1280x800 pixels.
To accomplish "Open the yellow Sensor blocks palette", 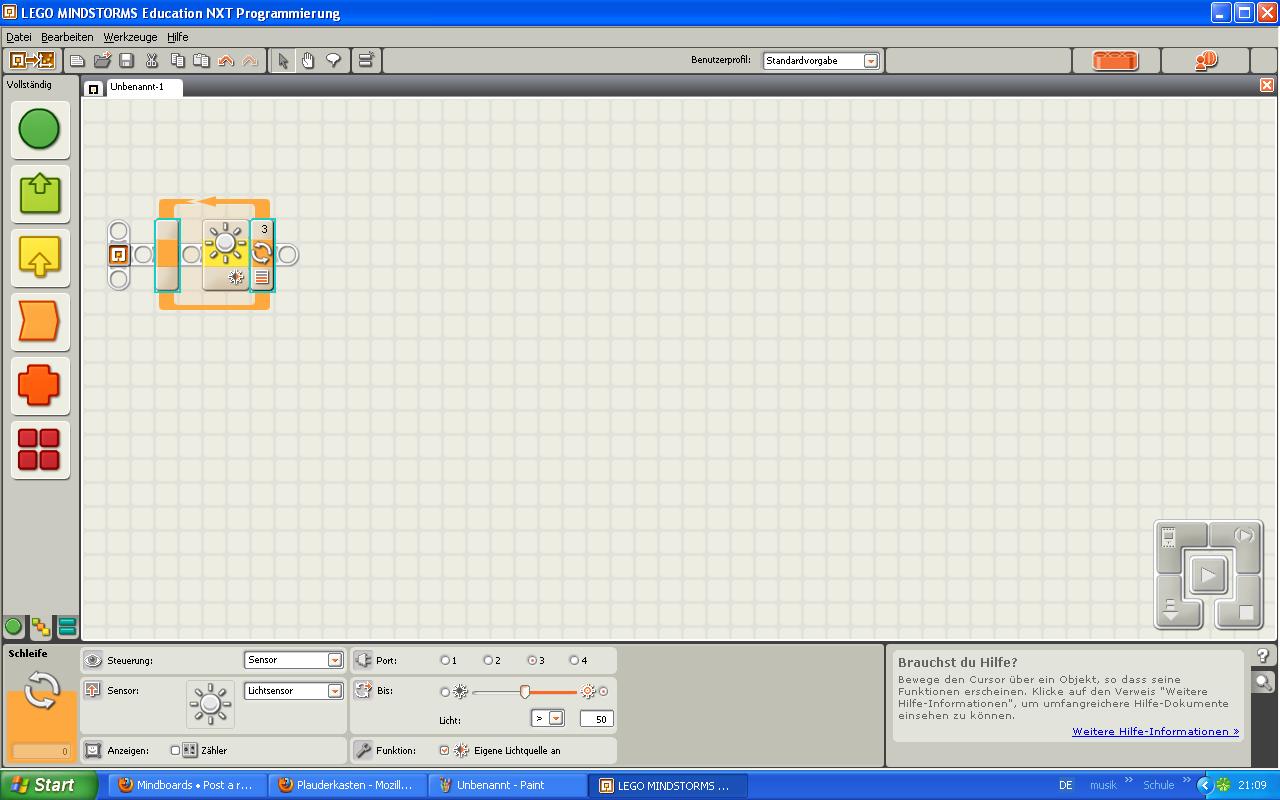I will (x=40, y=258).
